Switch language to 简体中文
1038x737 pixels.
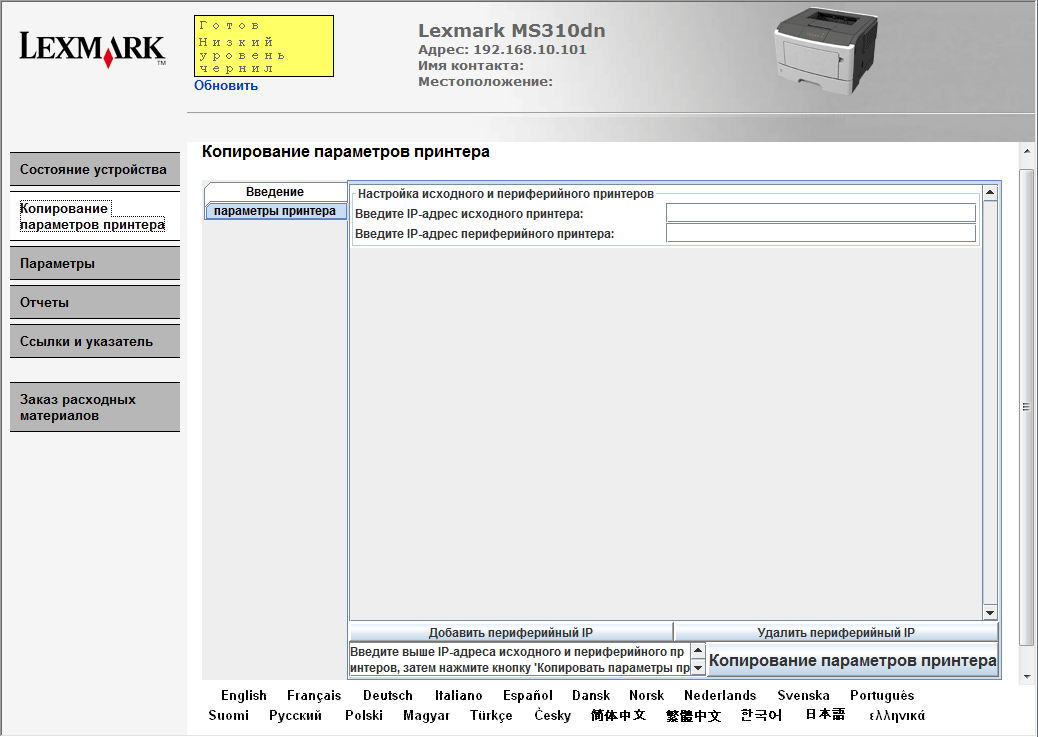point(618,715)
